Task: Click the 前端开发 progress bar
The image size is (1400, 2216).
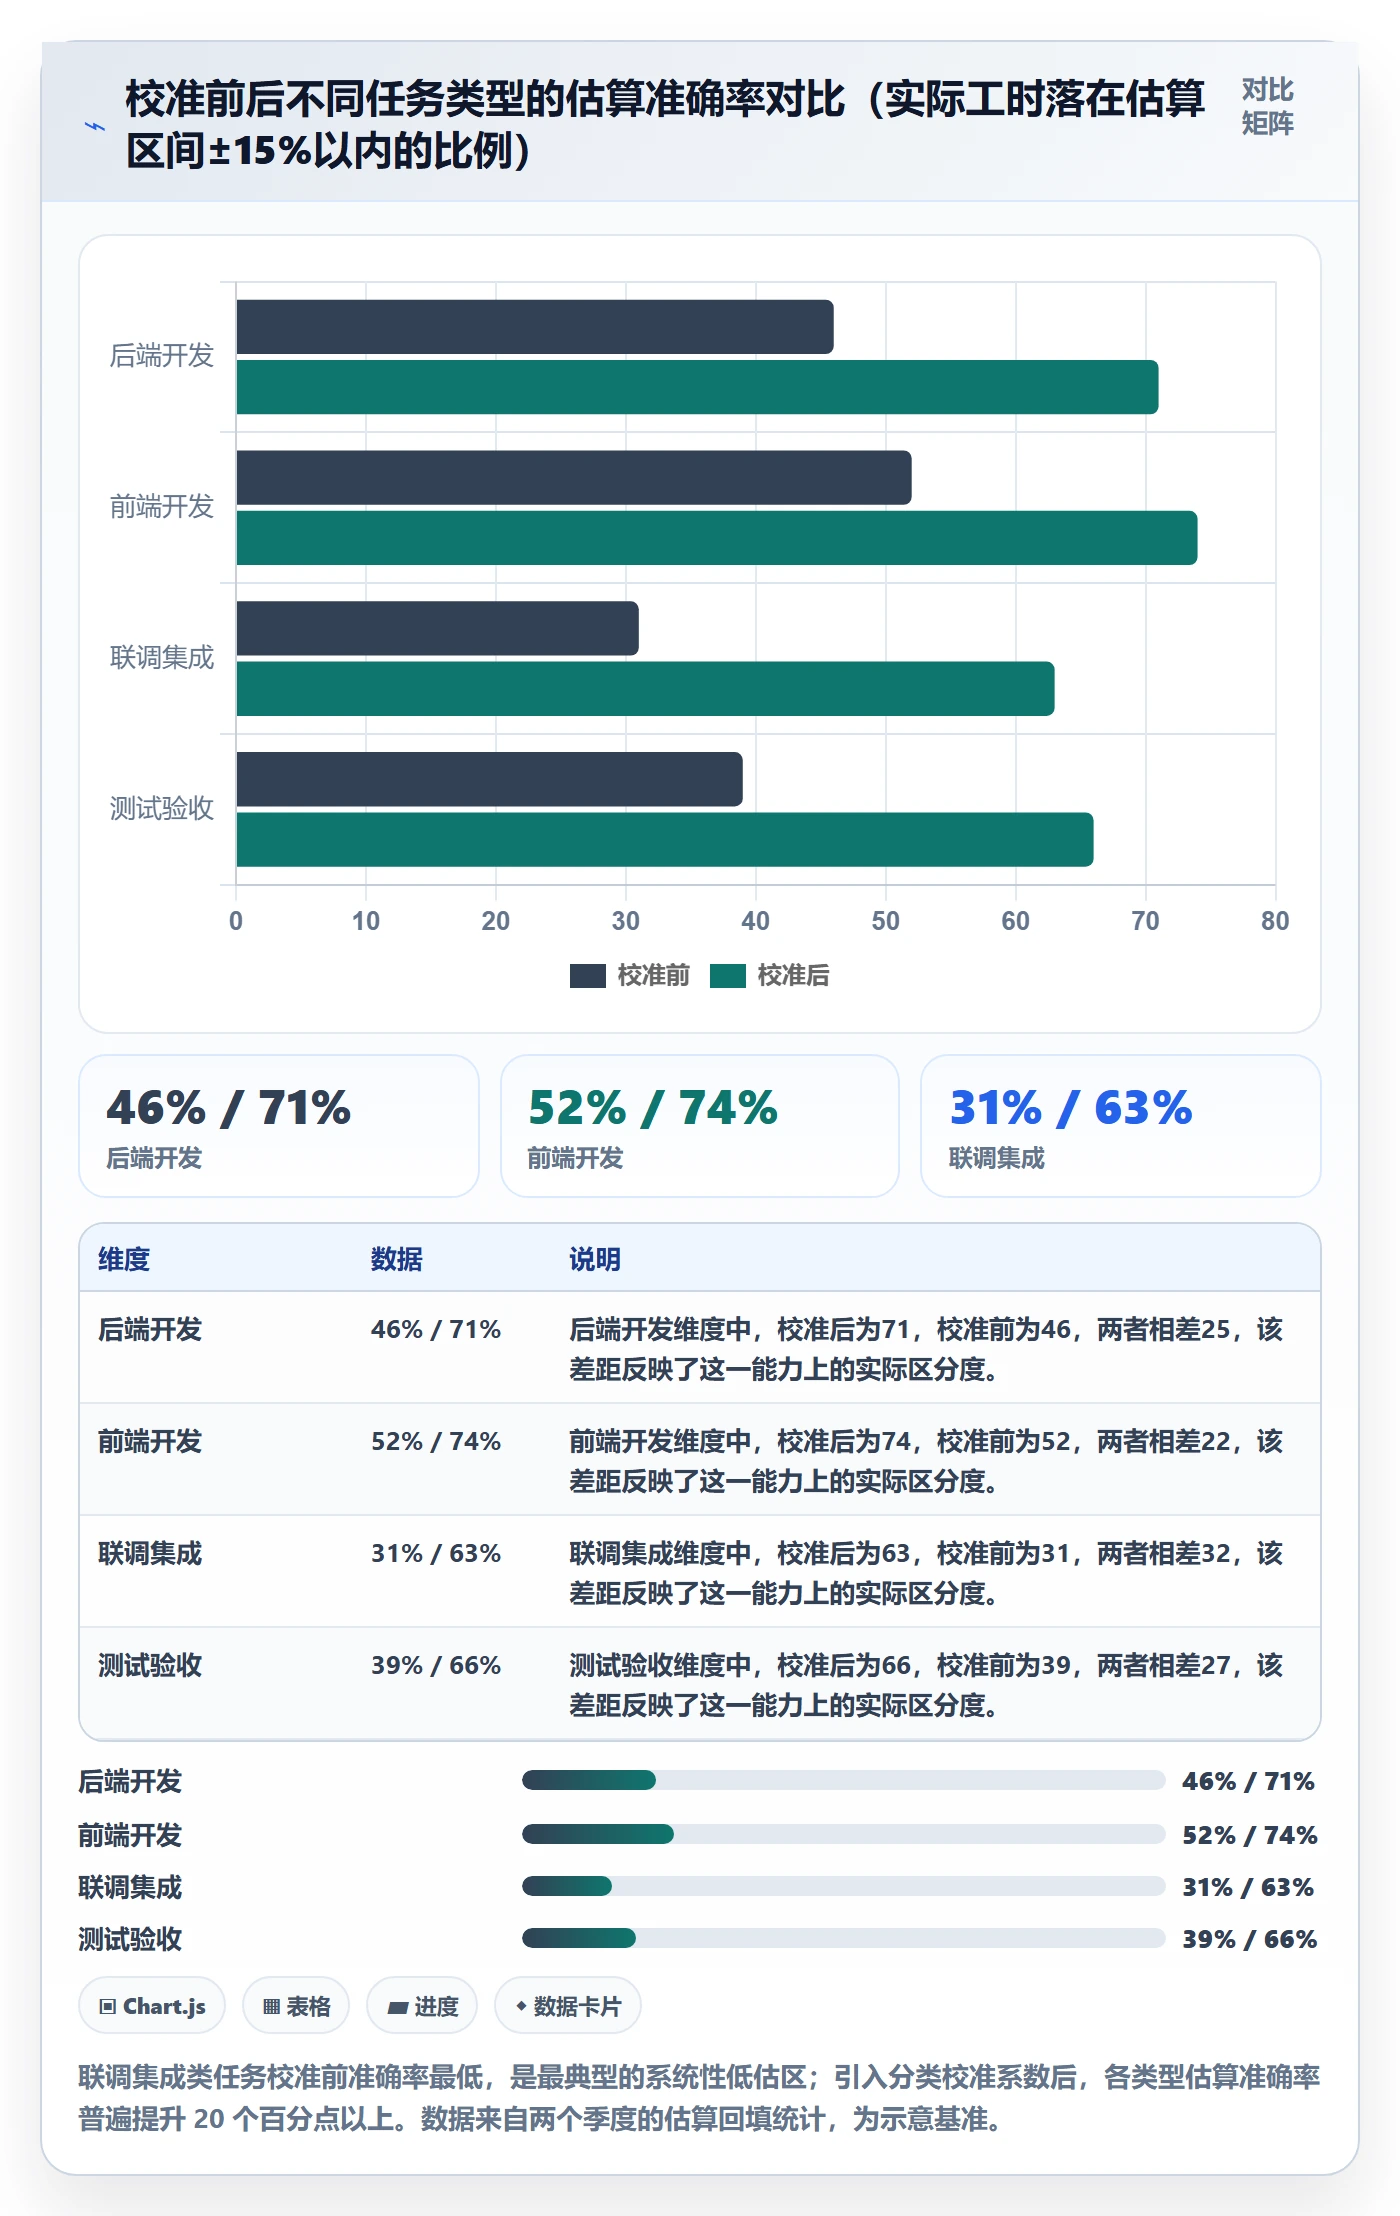Action: pos(843,1834)
